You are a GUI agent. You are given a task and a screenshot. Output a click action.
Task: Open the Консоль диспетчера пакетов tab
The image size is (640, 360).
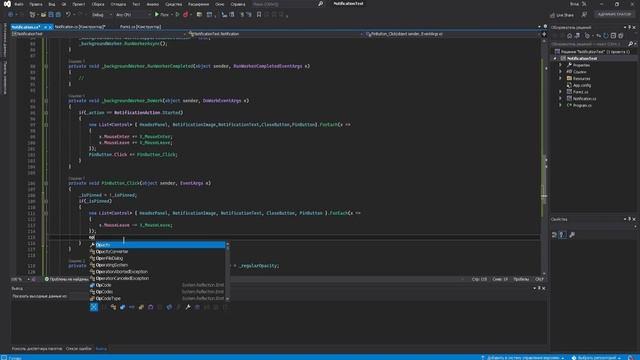37,349
